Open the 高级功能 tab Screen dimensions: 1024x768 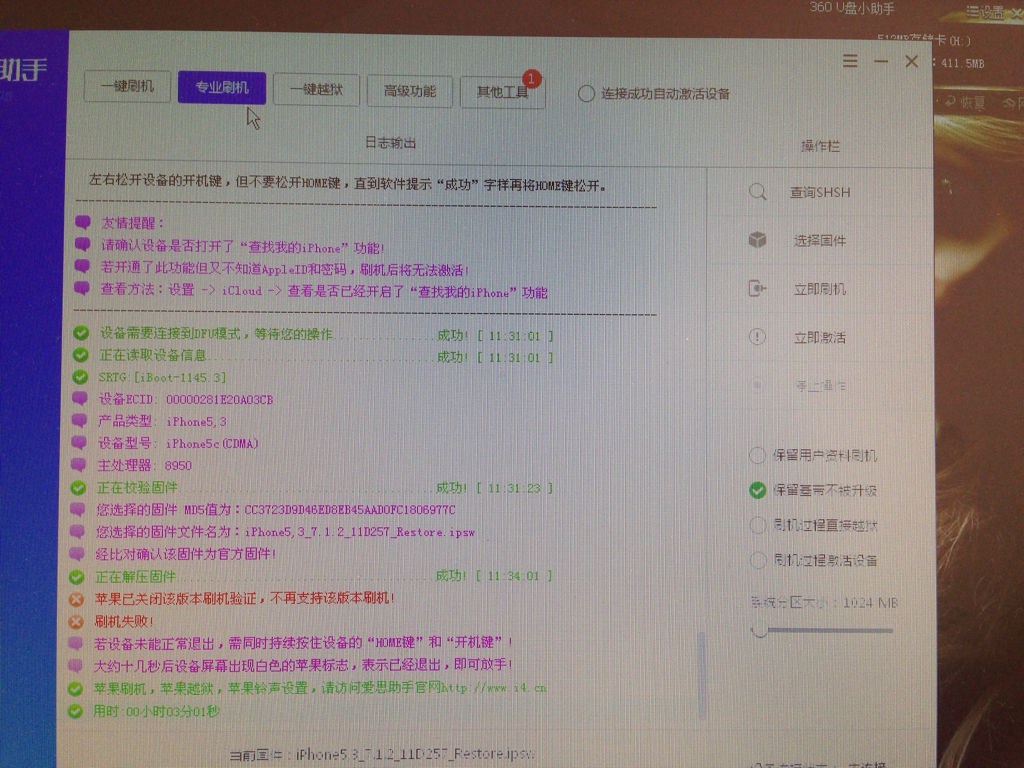pos(409,91)
